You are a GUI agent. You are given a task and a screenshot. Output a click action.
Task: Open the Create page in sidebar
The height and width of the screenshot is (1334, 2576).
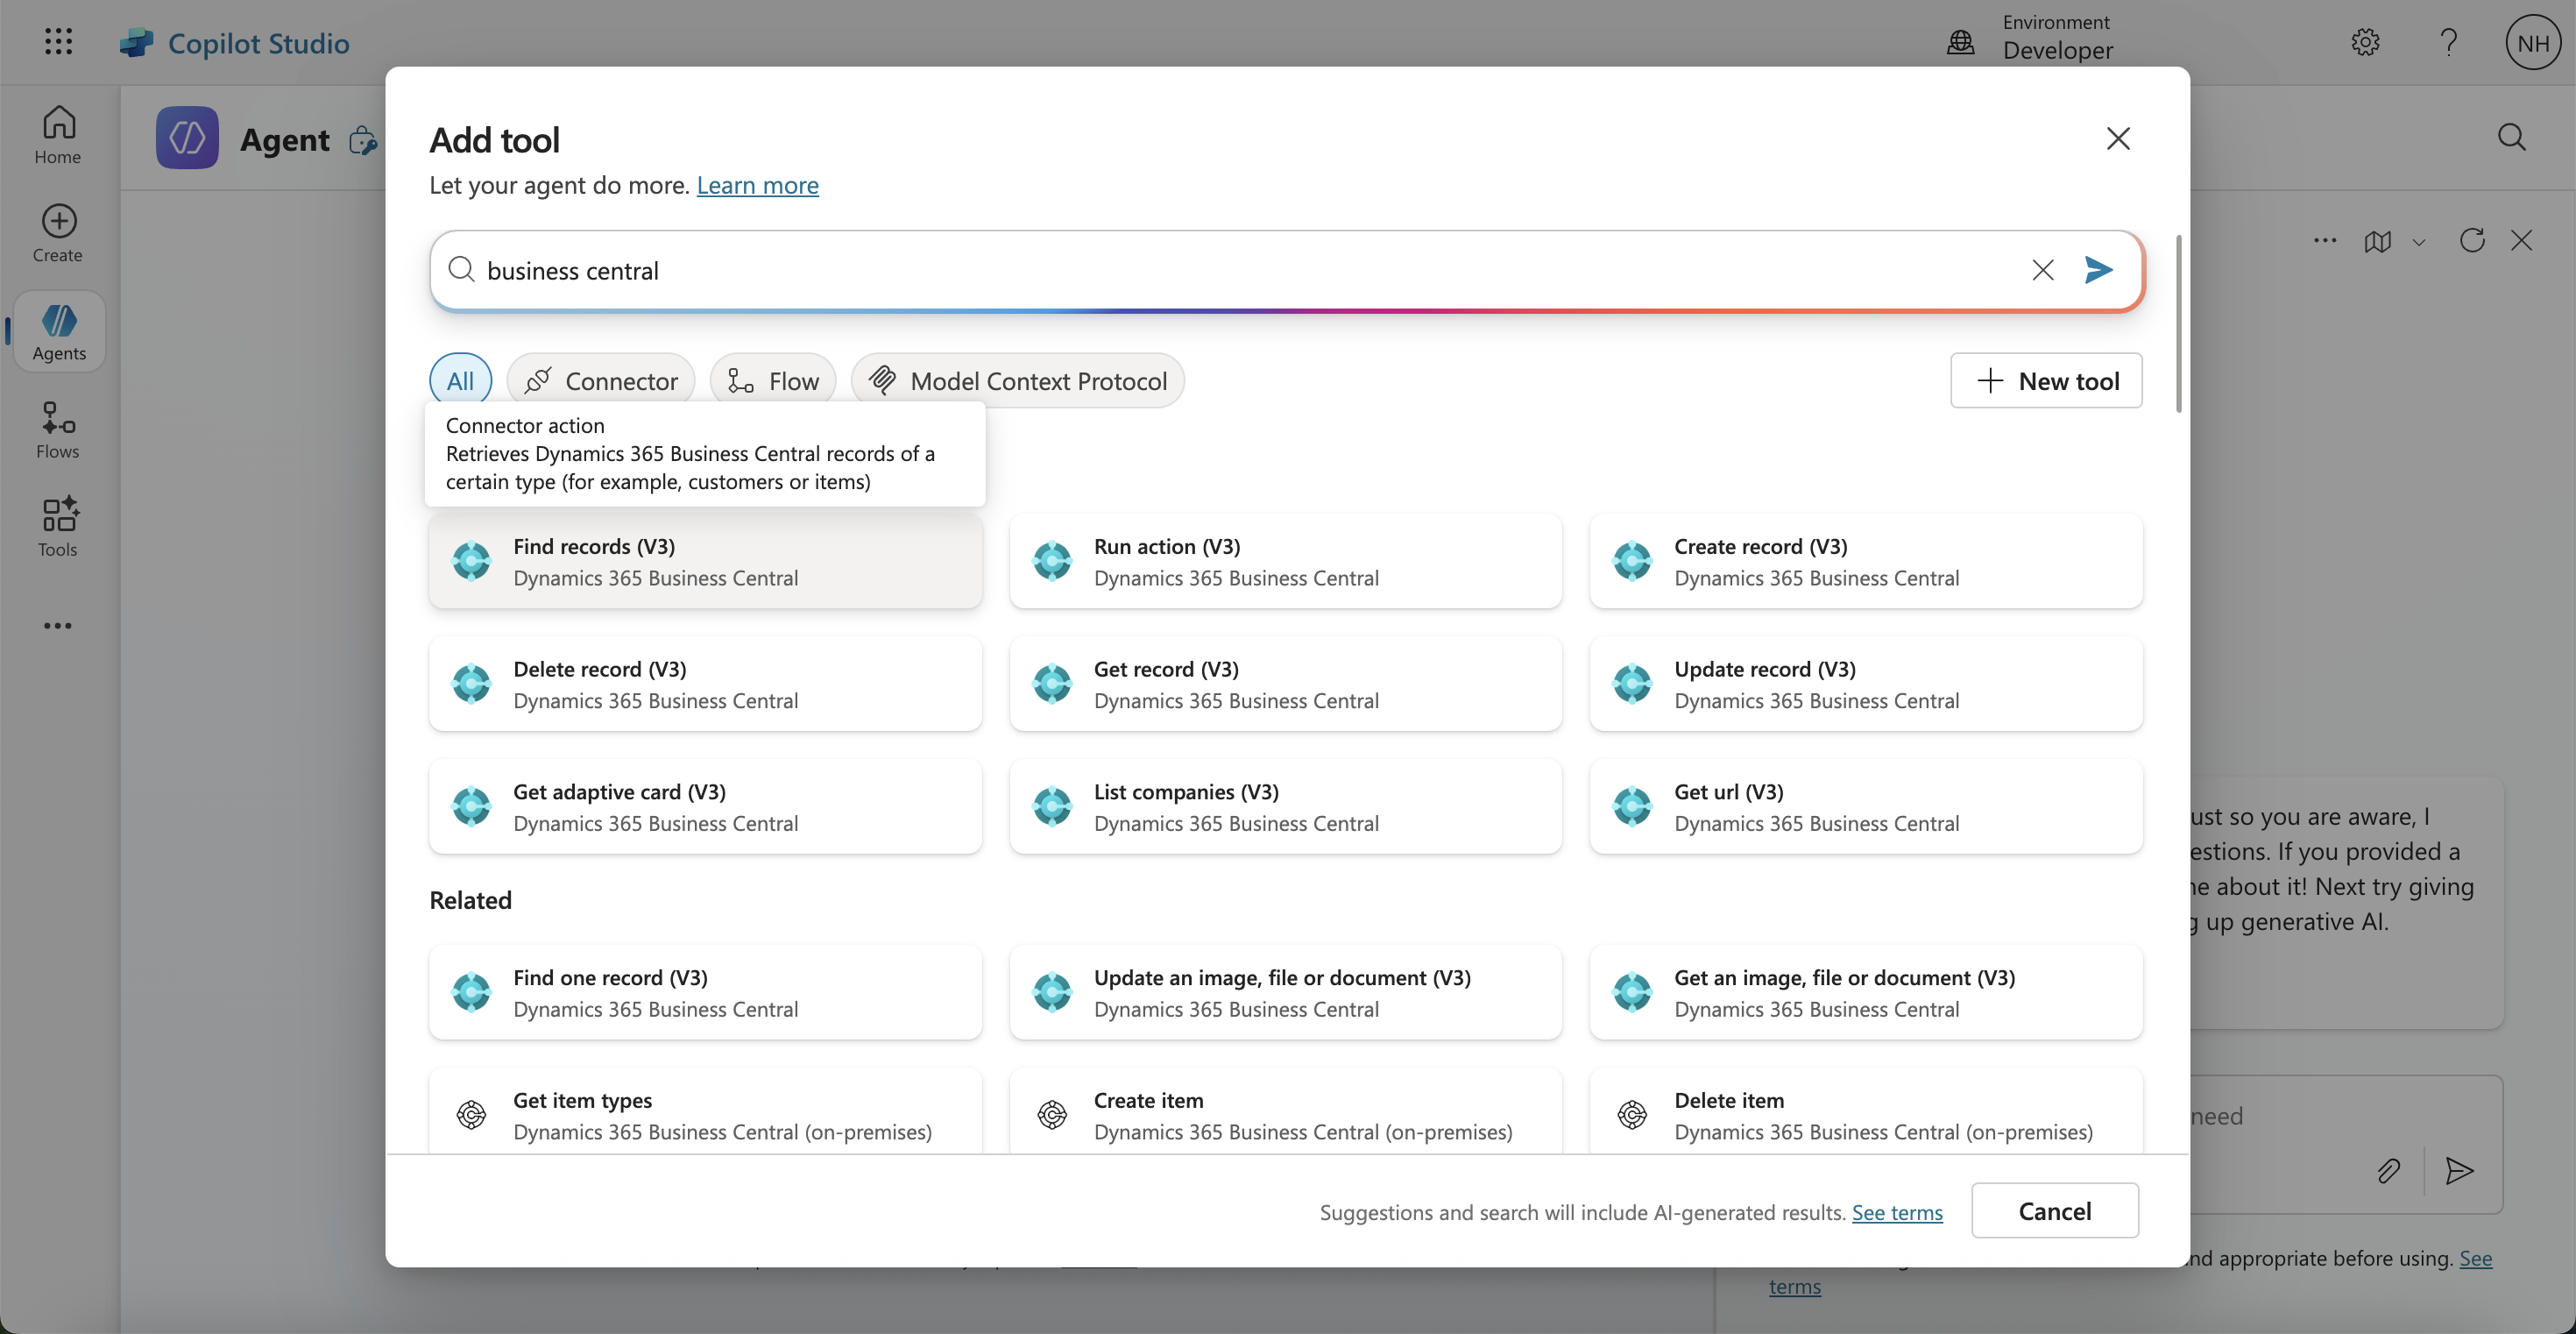click(x=58, y=233)
